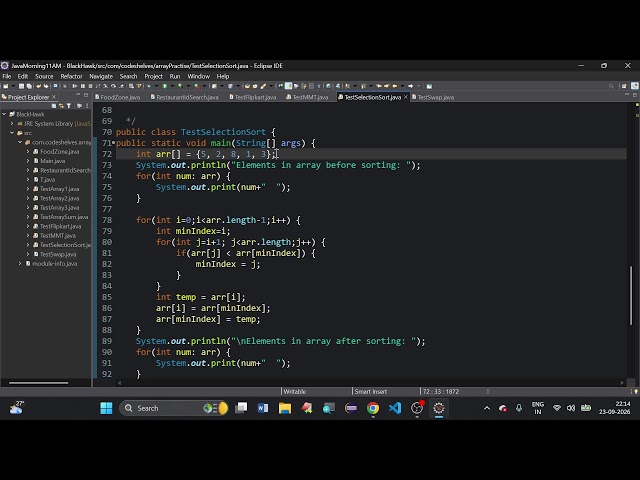This screenshot has height=480, width=640.
Task: Click the Quick Access search magnifier
Action: coord(611,86)
